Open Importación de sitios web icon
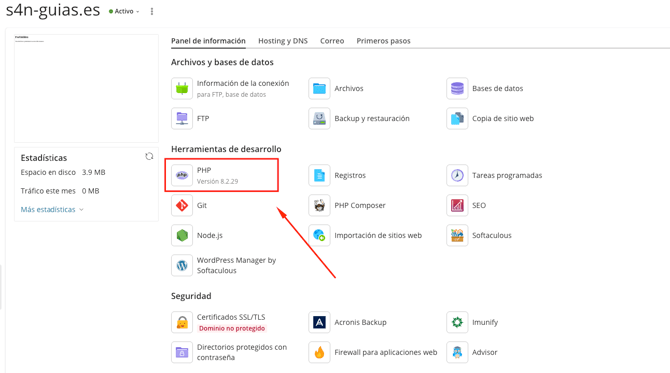The height and width of the screenshot is (373, 670). [319, 235]
